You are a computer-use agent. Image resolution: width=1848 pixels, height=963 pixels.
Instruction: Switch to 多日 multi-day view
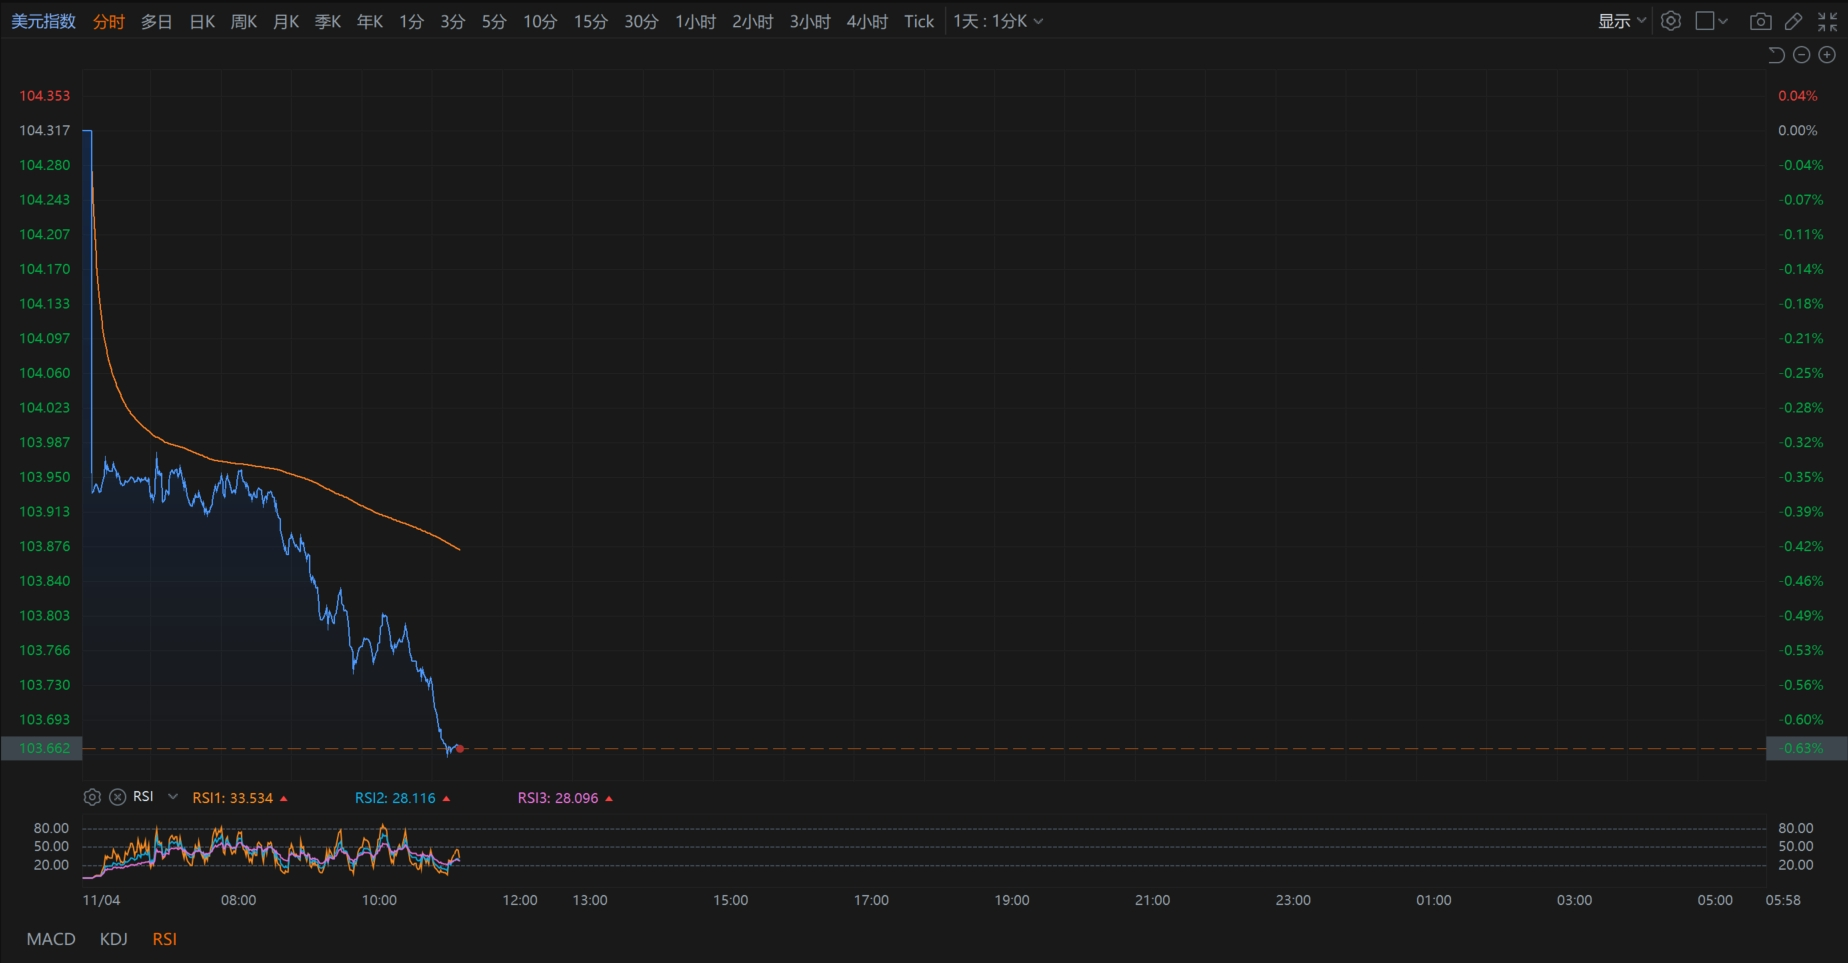coord(156,21)
